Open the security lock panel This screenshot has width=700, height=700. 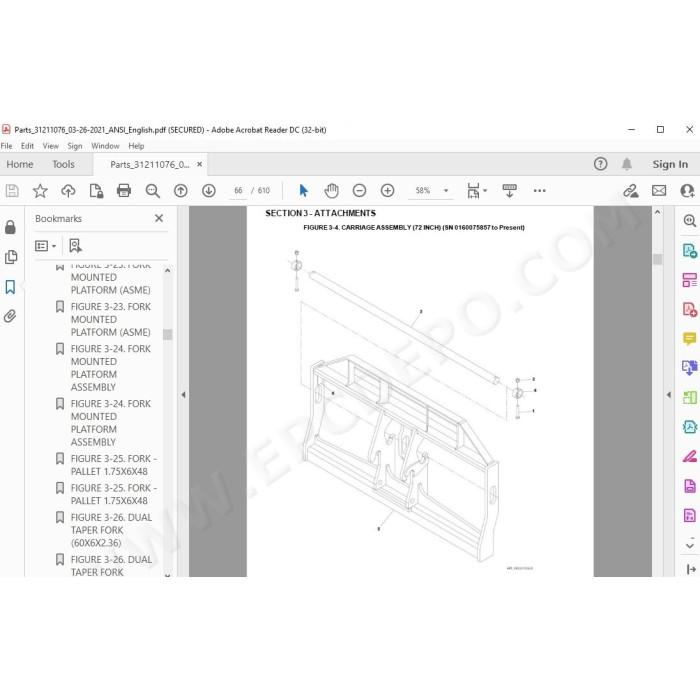click(10, 227)
